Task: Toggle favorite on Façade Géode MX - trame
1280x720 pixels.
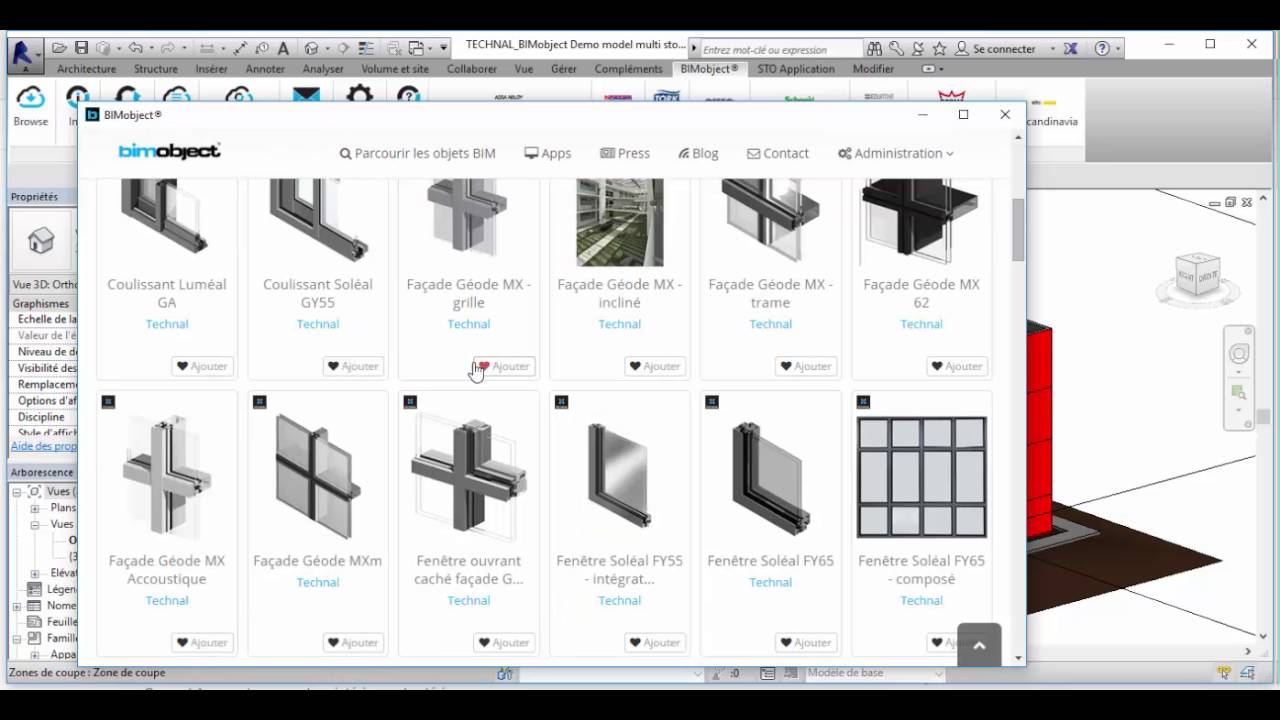Action: click(806, 366)
